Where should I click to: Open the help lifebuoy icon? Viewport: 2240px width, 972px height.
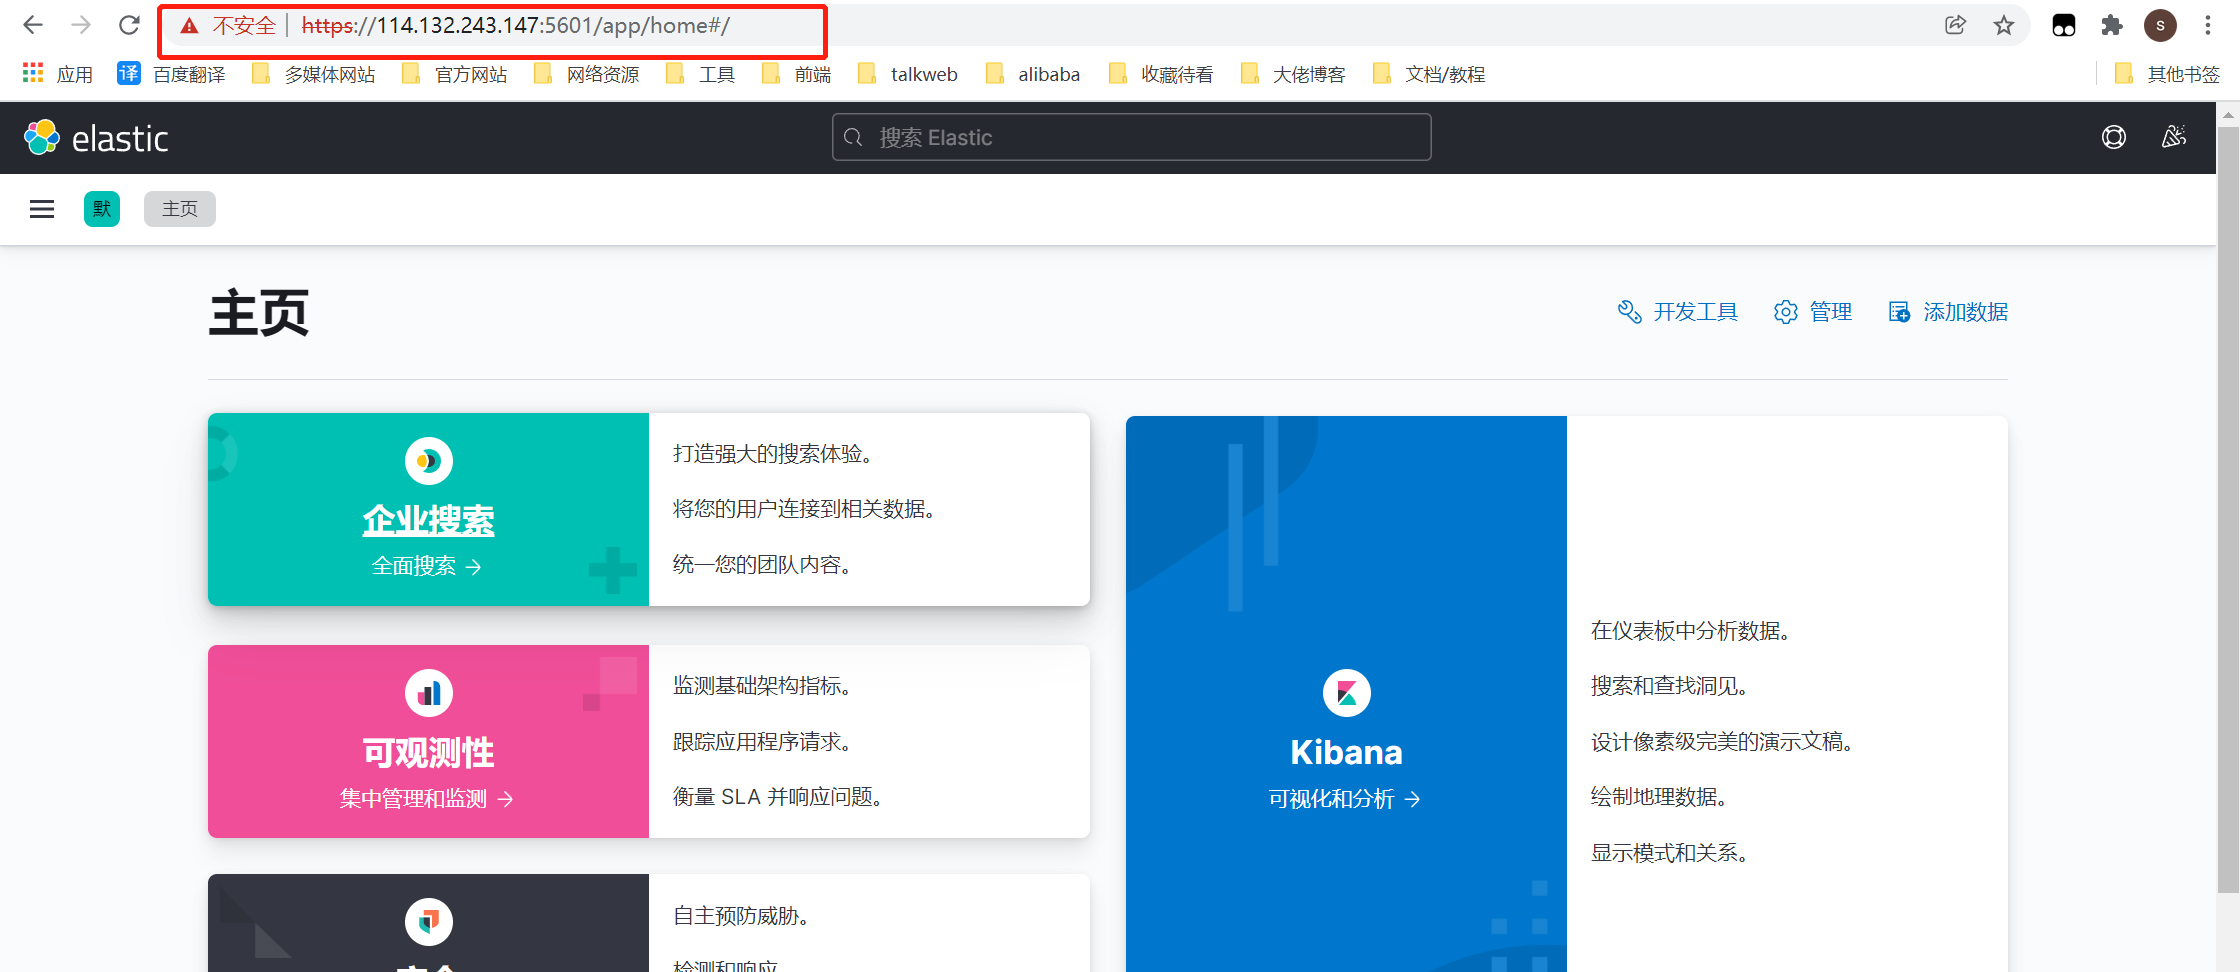(2114, 137)
